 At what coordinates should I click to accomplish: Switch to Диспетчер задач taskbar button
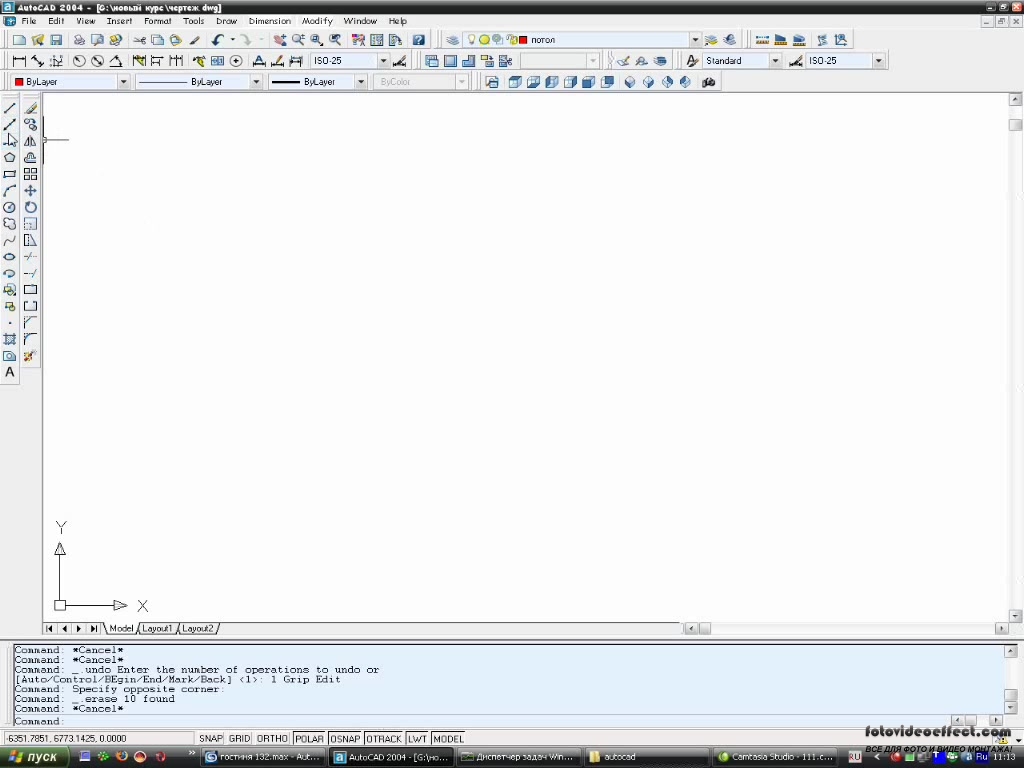519,757
